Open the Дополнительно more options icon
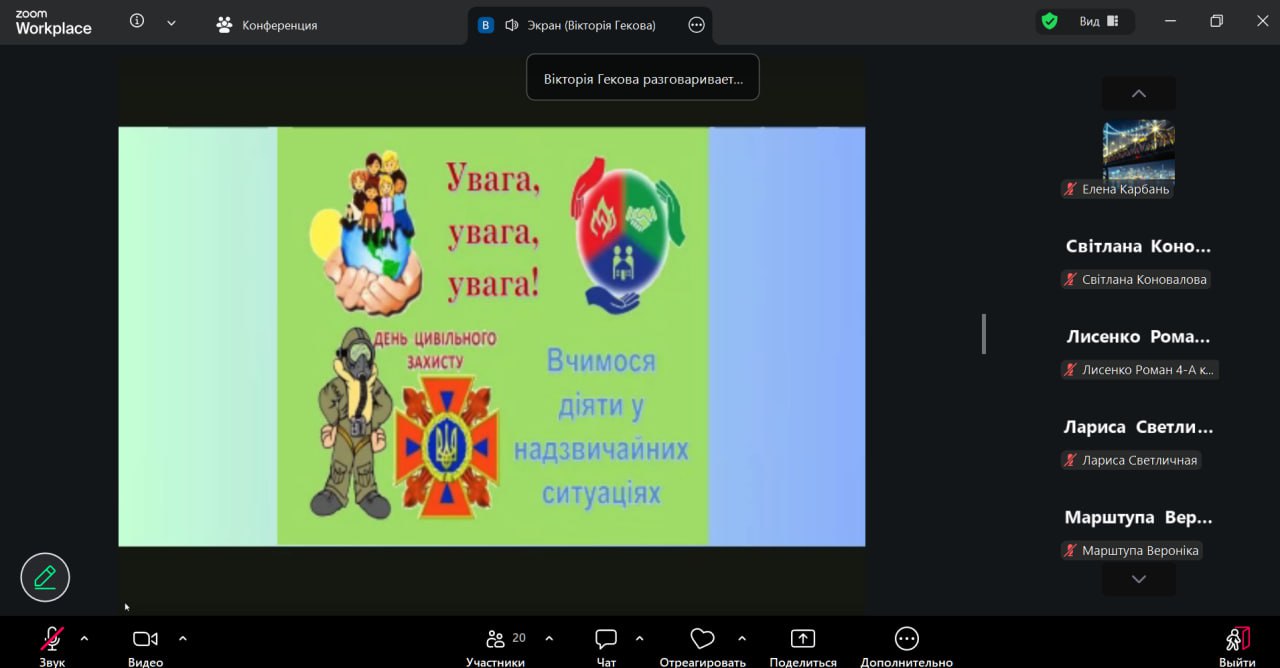 (906, 640)
